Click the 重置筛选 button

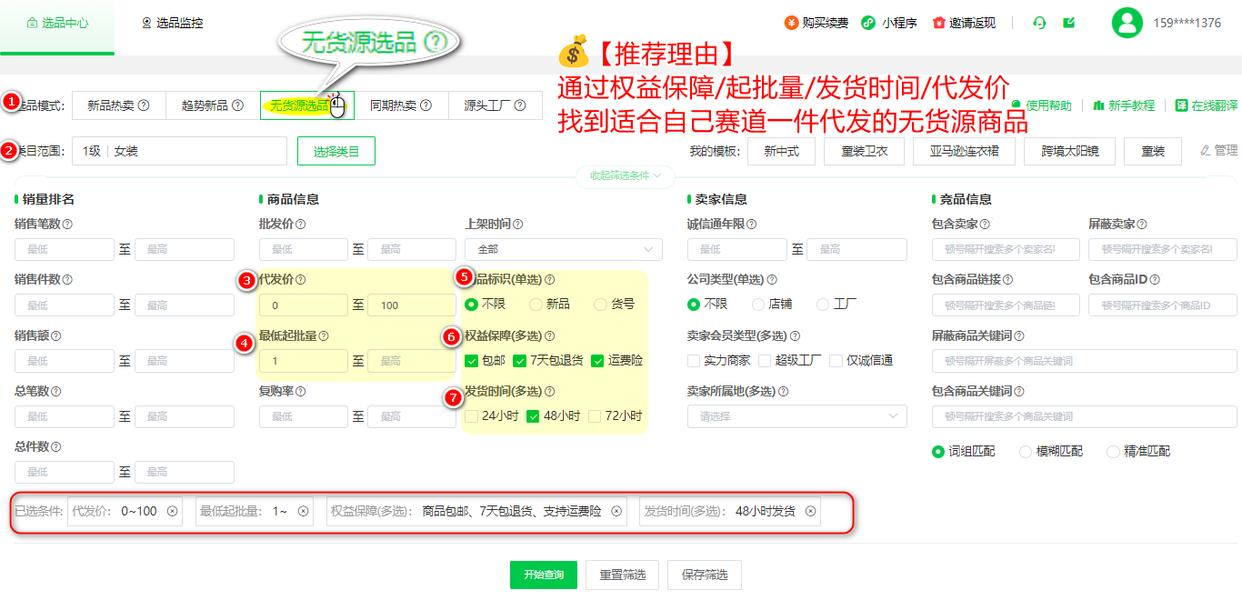622,575
